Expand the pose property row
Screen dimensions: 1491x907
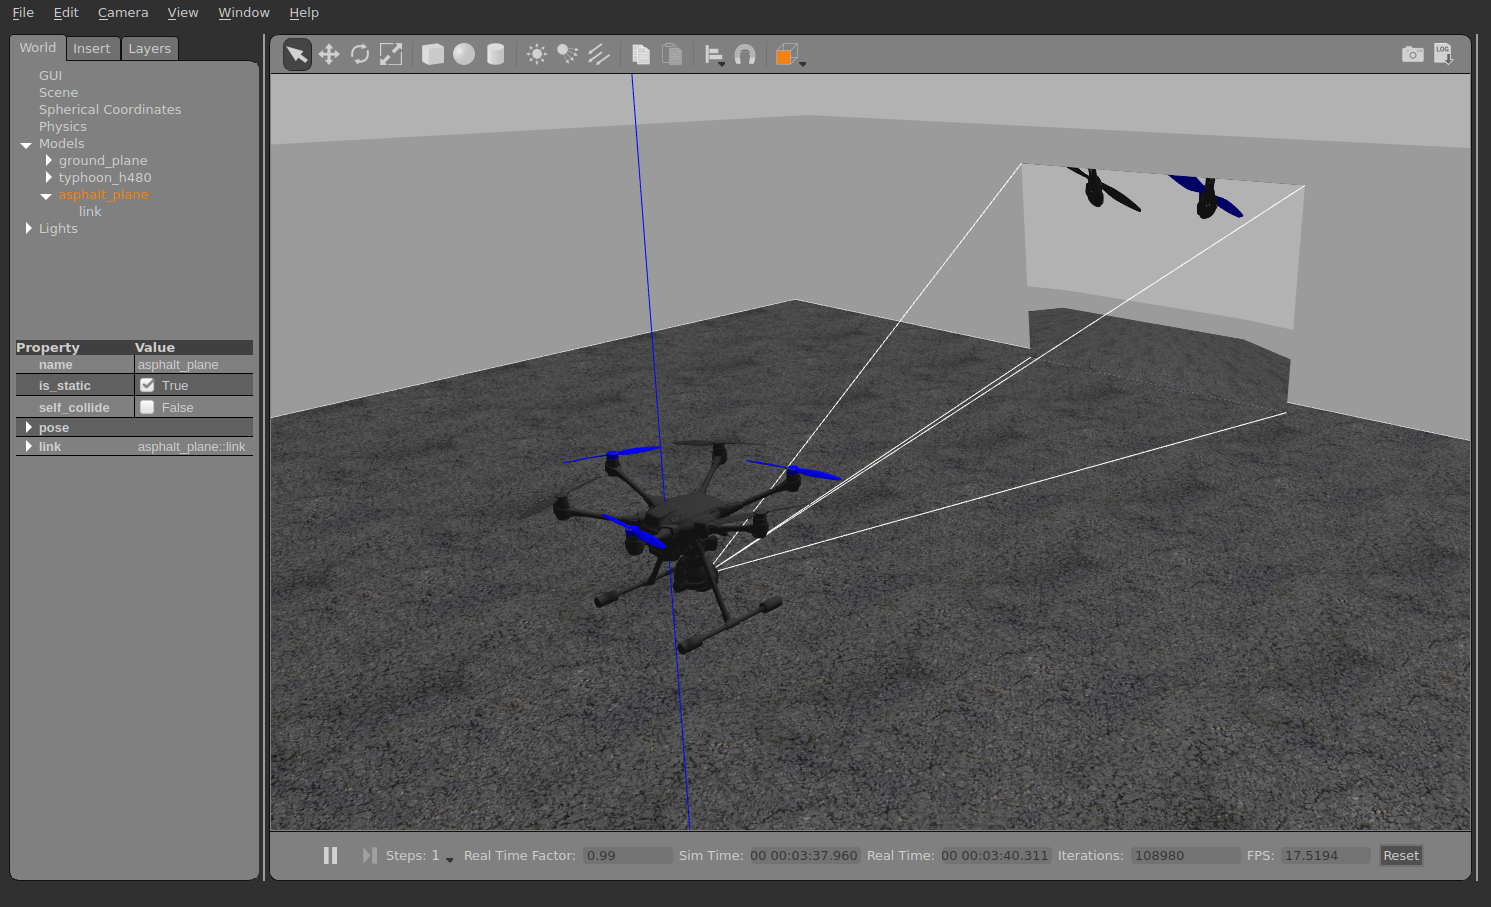[x=28, y=427]
